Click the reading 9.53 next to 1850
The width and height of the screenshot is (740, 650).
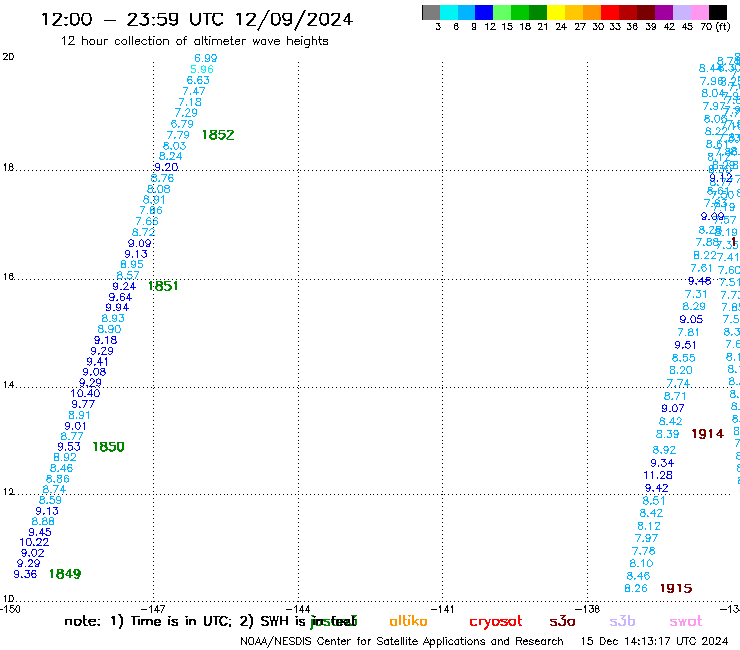click(x=69, y=447)
